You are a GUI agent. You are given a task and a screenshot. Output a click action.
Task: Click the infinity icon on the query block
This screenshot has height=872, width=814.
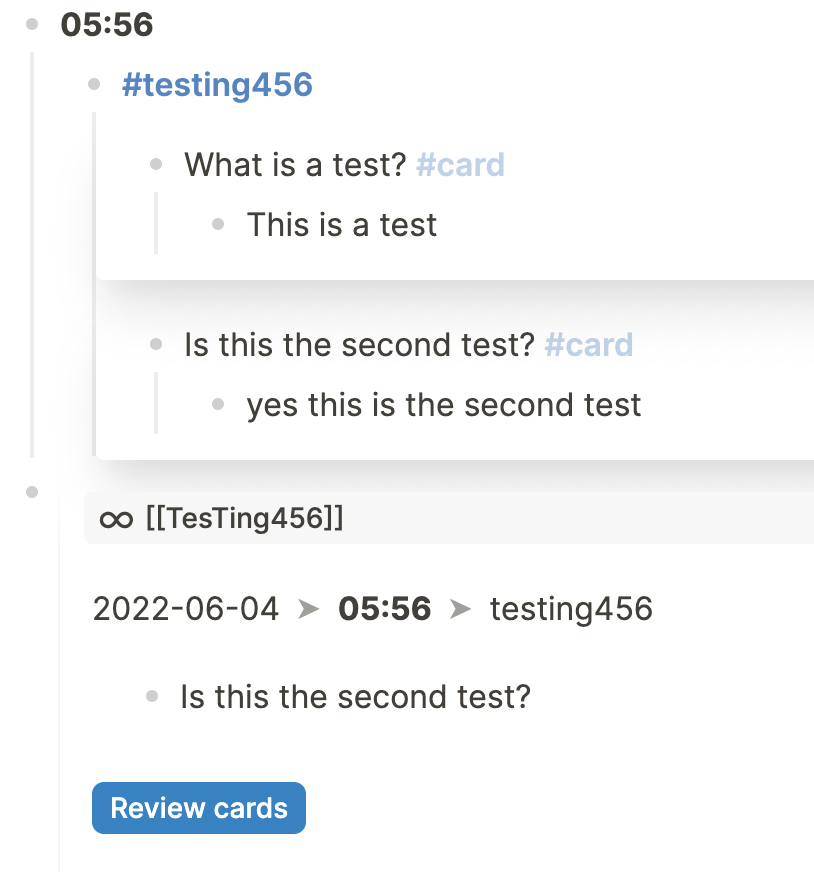coord(117,519)
